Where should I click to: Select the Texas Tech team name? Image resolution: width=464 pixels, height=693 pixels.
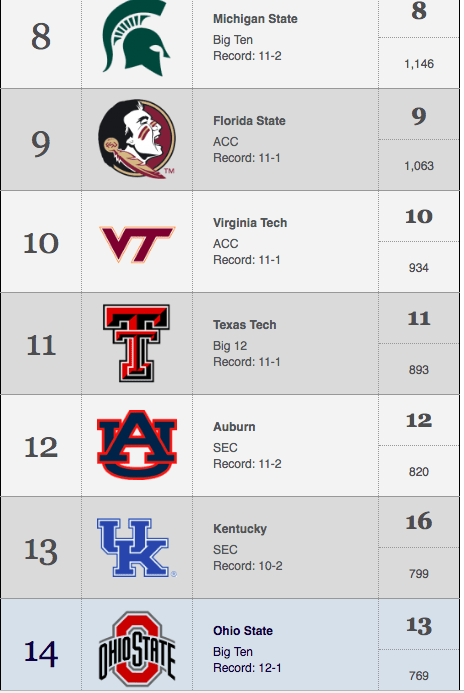[x=245, y=325]
